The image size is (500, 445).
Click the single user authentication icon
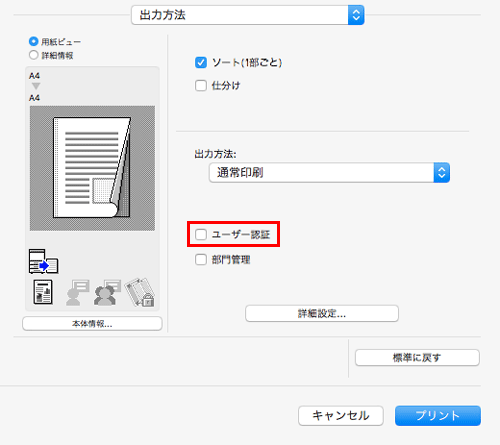[77, 292]
